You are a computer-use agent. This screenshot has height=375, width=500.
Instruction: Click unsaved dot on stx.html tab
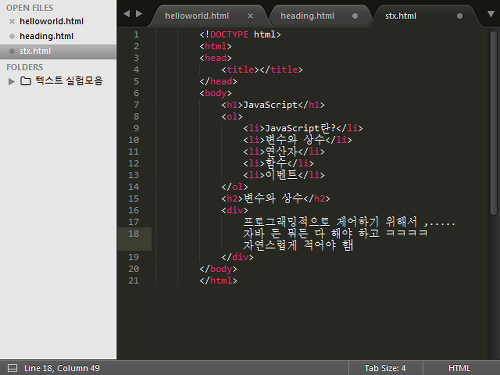pos(460,16)
